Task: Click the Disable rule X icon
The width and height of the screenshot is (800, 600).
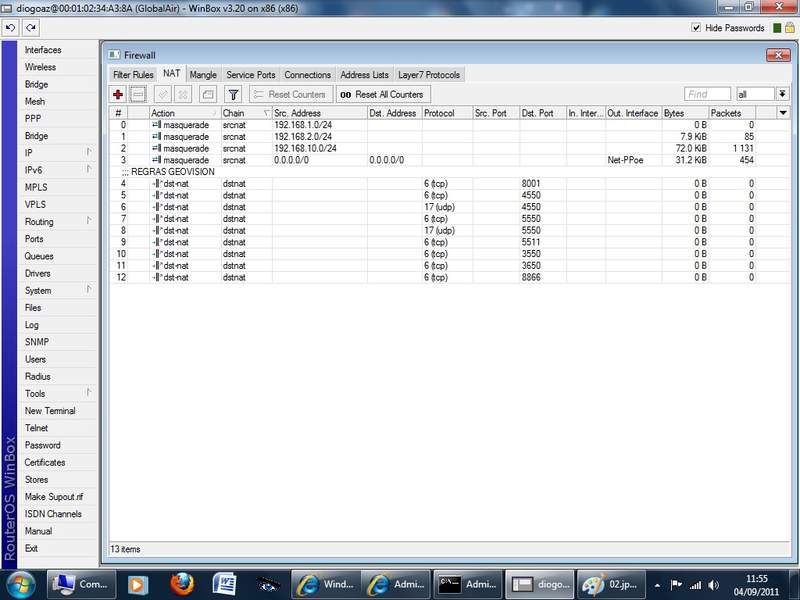Action: pos(183,94)
